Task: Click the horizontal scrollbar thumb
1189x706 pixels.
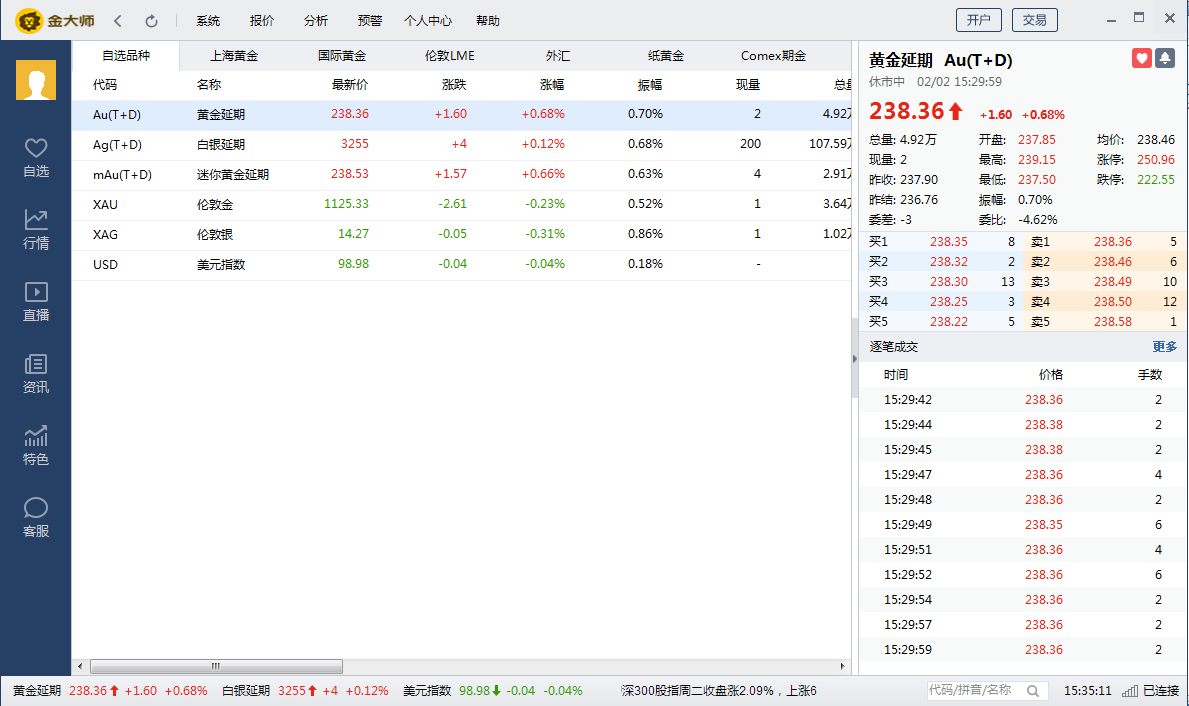Action: (x=216, y=667)
